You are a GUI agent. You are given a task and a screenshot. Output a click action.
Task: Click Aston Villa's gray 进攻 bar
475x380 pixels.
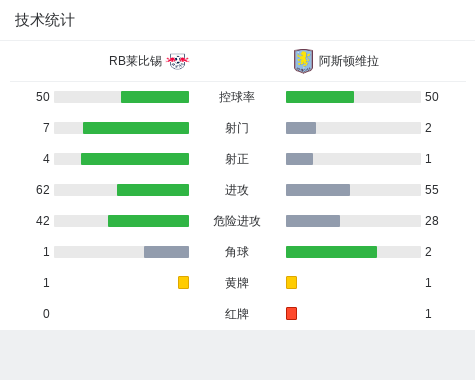tap(318, 190)
